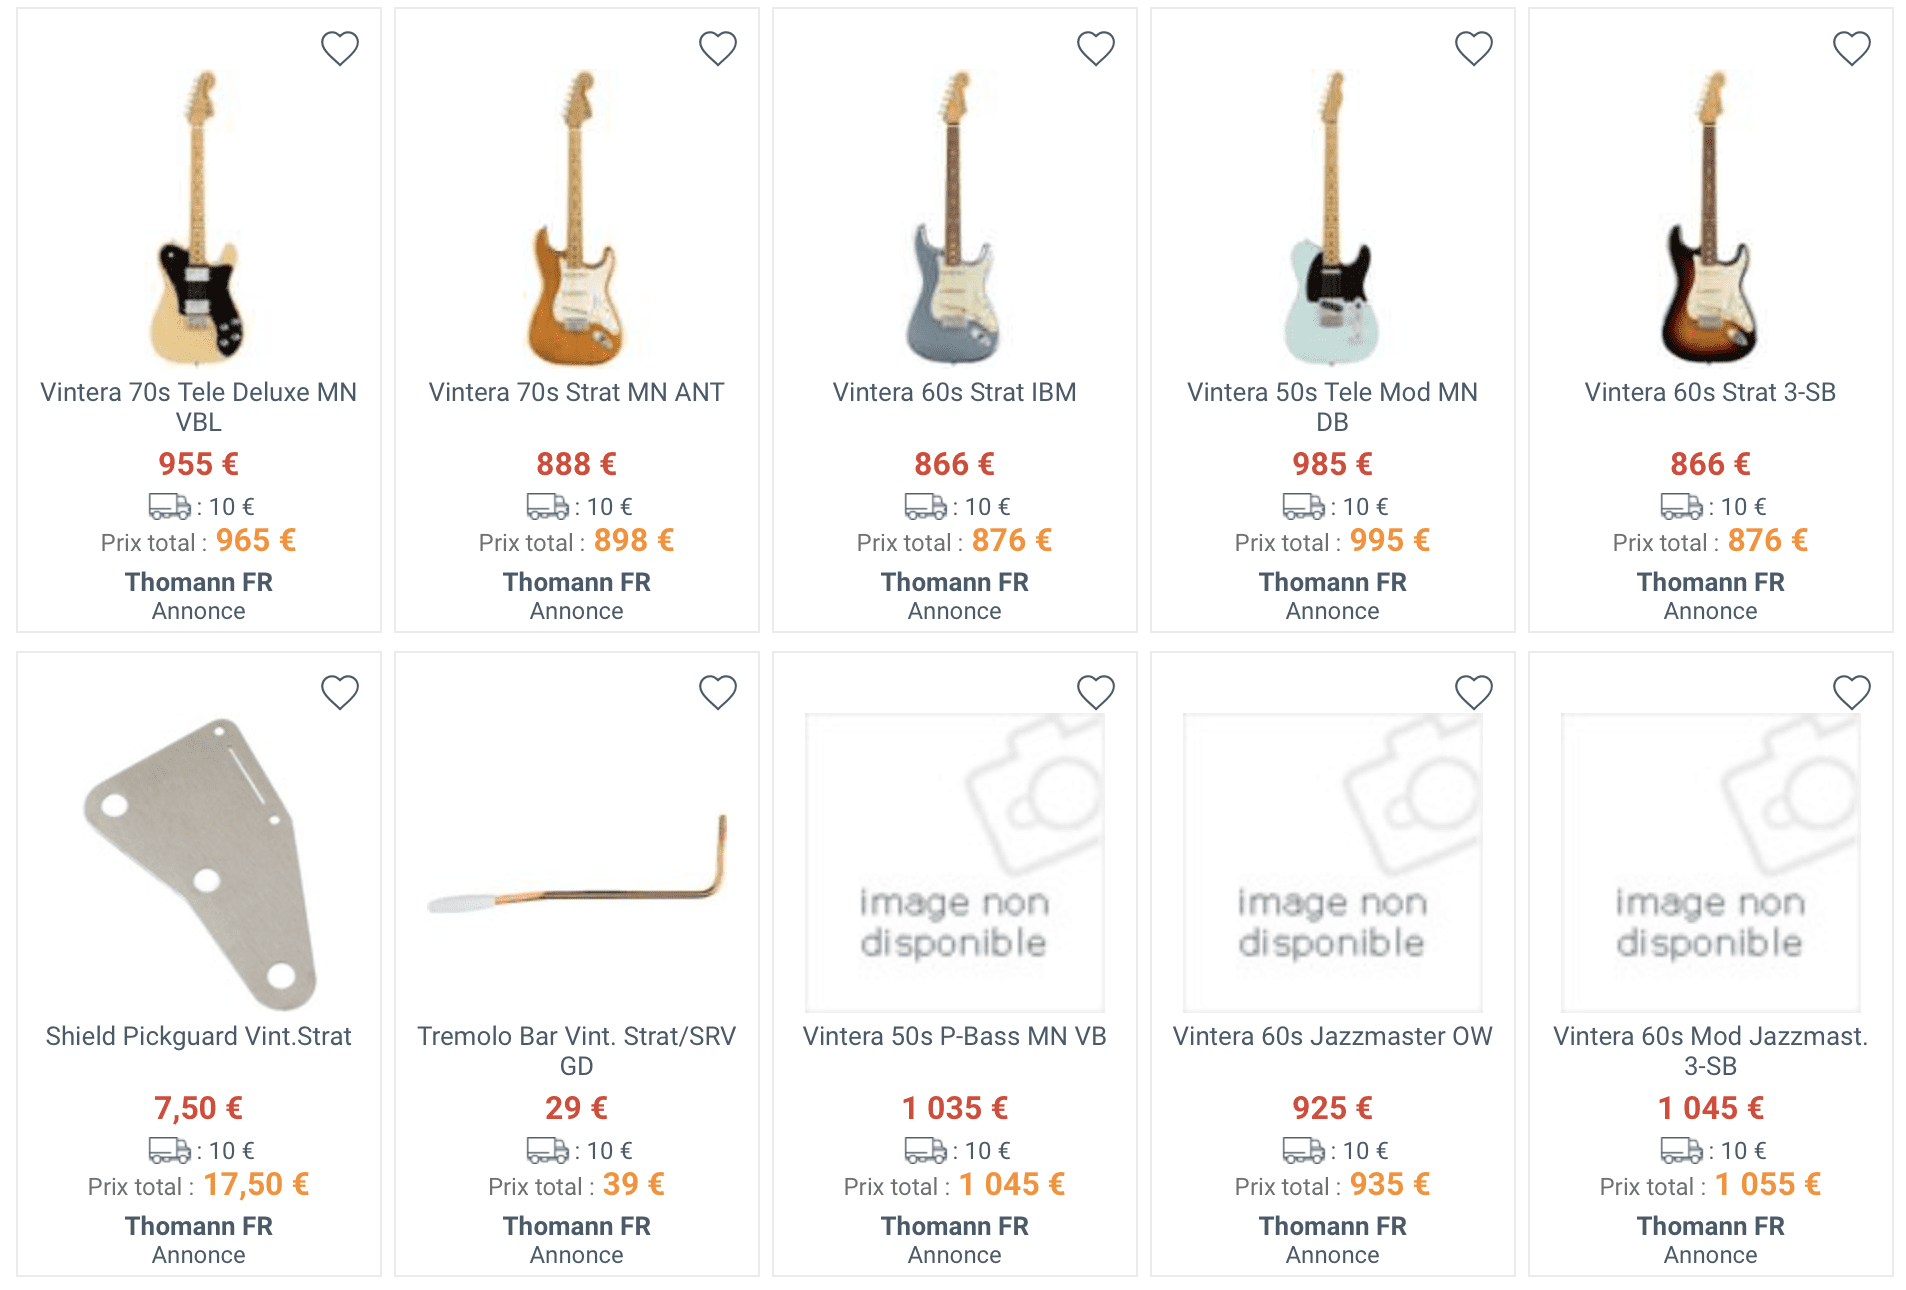Click the heart on Vintera 50s P-Bass MN VB
1906x1290 pixels.
click(x=1095, y=692)
